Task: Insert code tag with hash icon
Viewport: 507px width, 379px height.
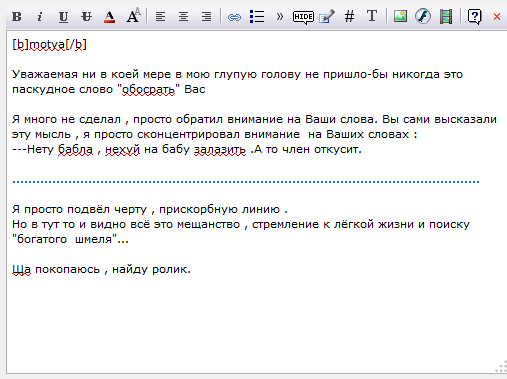Action: click(349, 16)
